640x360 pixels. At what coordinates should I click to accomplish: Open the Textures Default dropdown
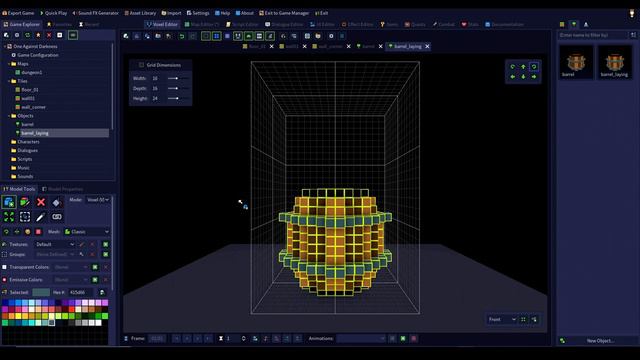pos(54,244)
